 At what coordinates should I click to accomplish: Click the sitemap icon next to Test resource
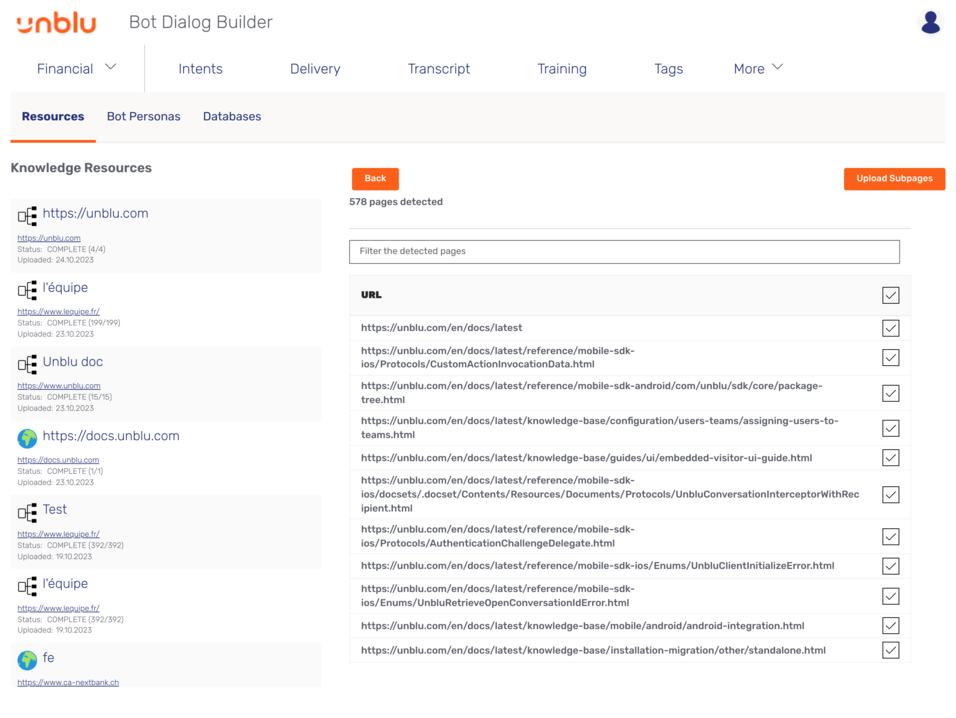pyautogui.click(x=27, y=510)
